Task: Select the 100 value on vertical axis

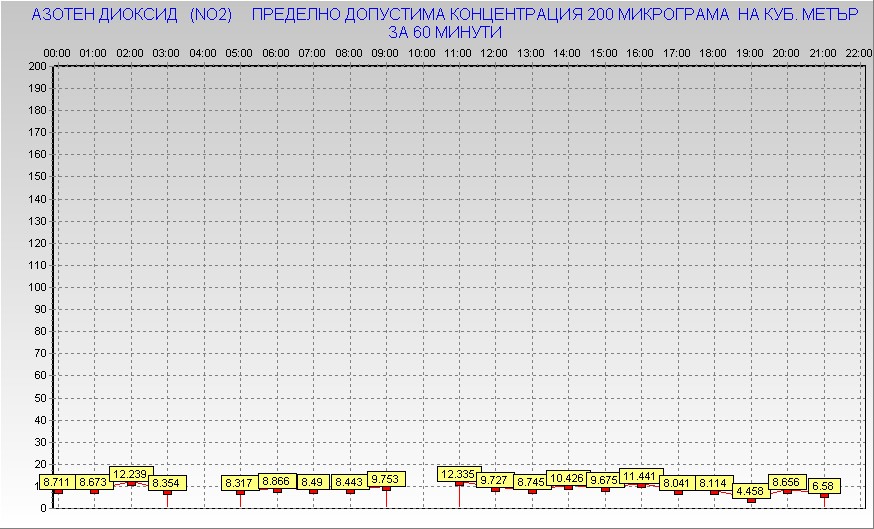Action: click(x=37, y=287)
